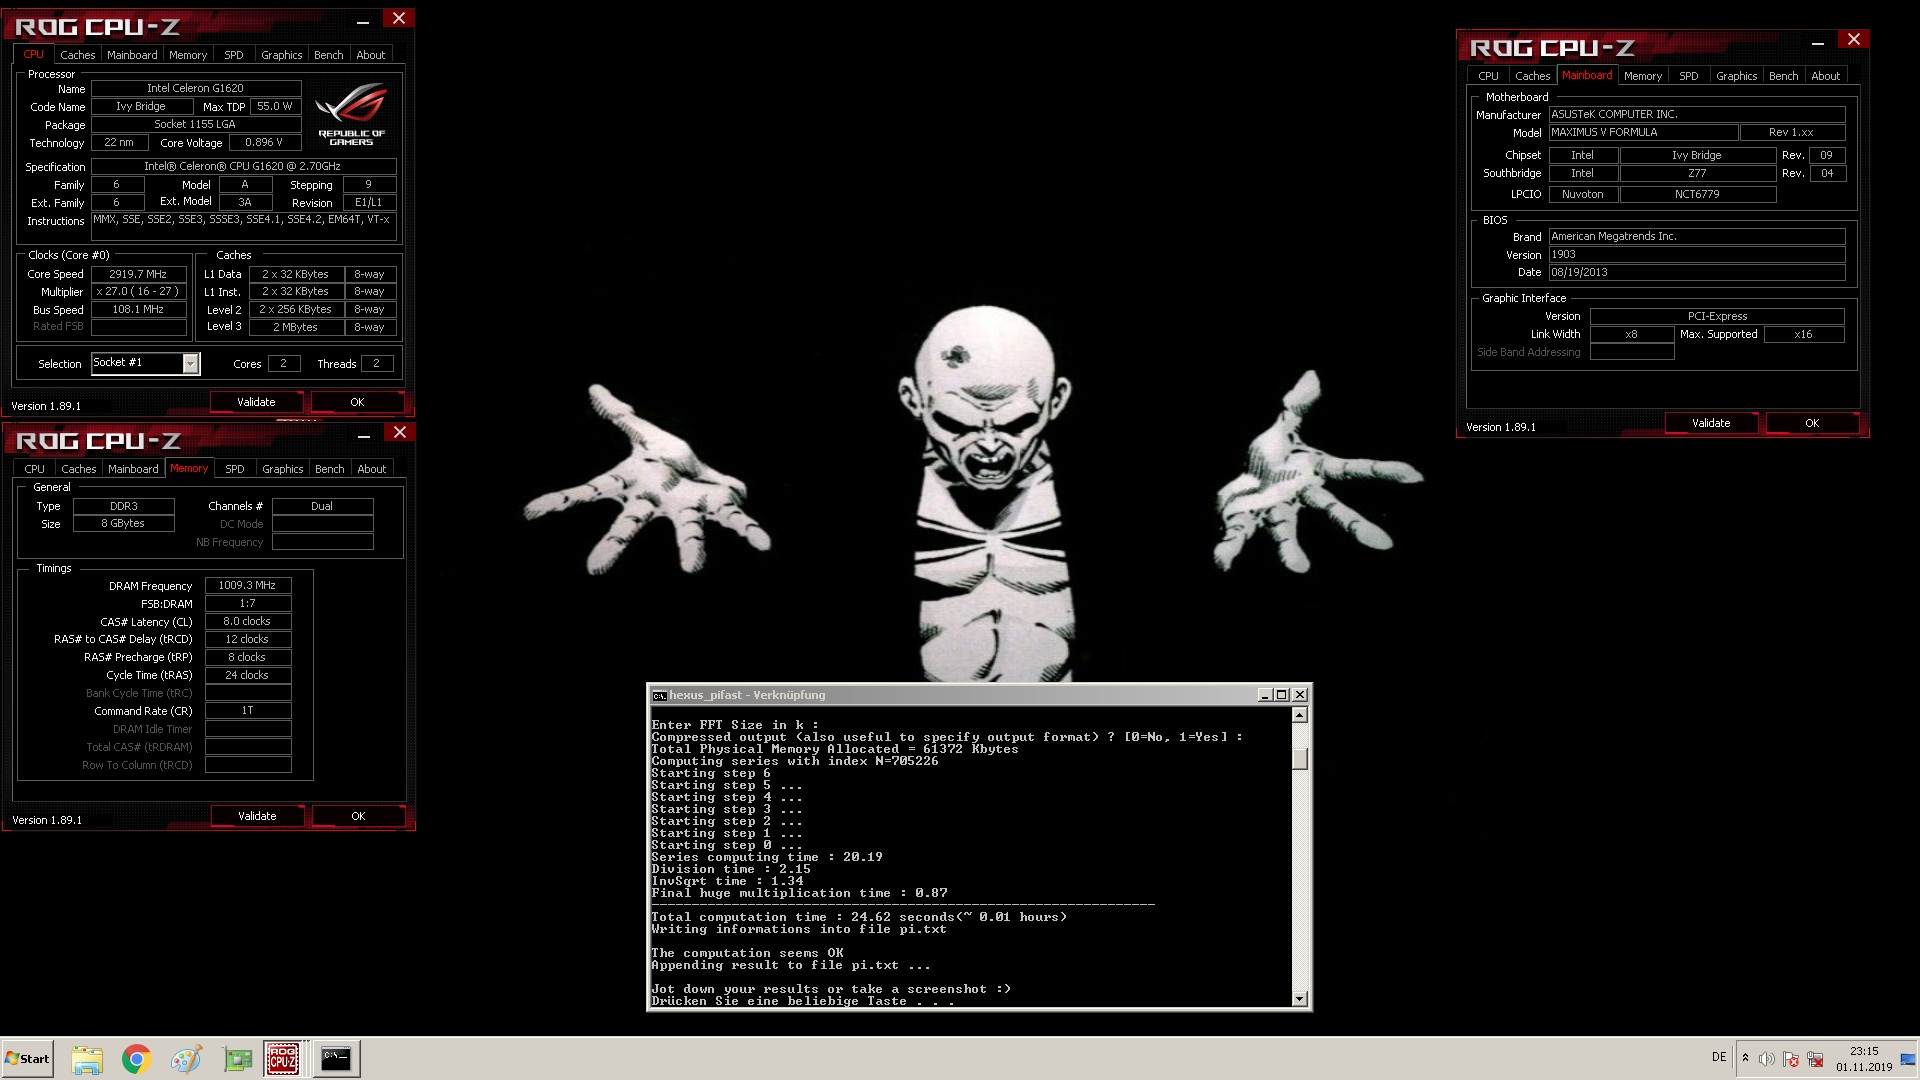Open Mainboard tab in Memory window
The image size is (1920, 1080).
tap(133, 469)
